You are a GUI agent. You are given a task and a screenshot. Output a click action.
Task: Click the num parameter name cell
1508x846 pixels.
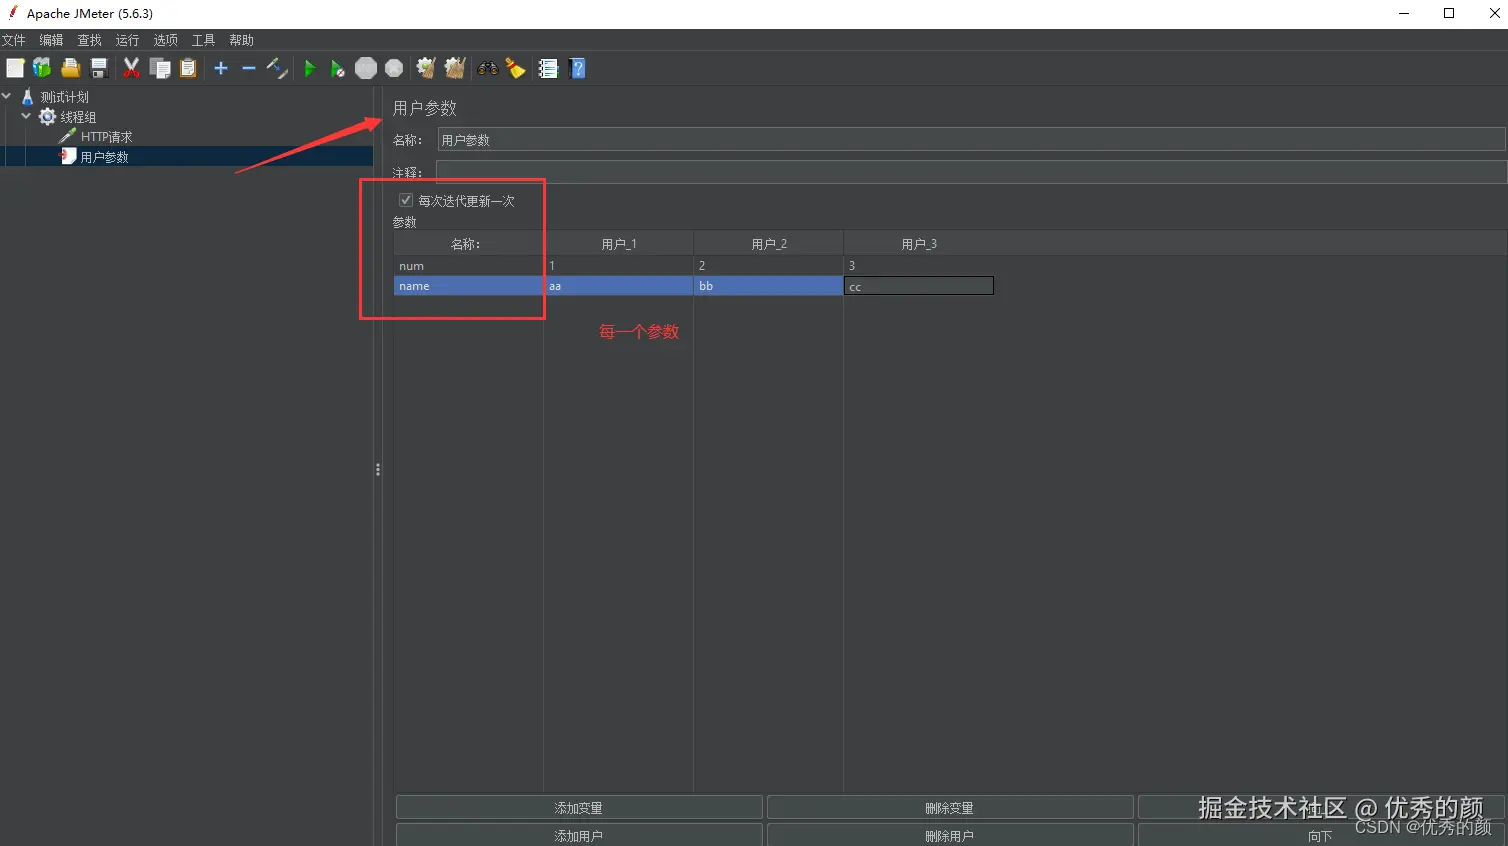tap(468, 266)
